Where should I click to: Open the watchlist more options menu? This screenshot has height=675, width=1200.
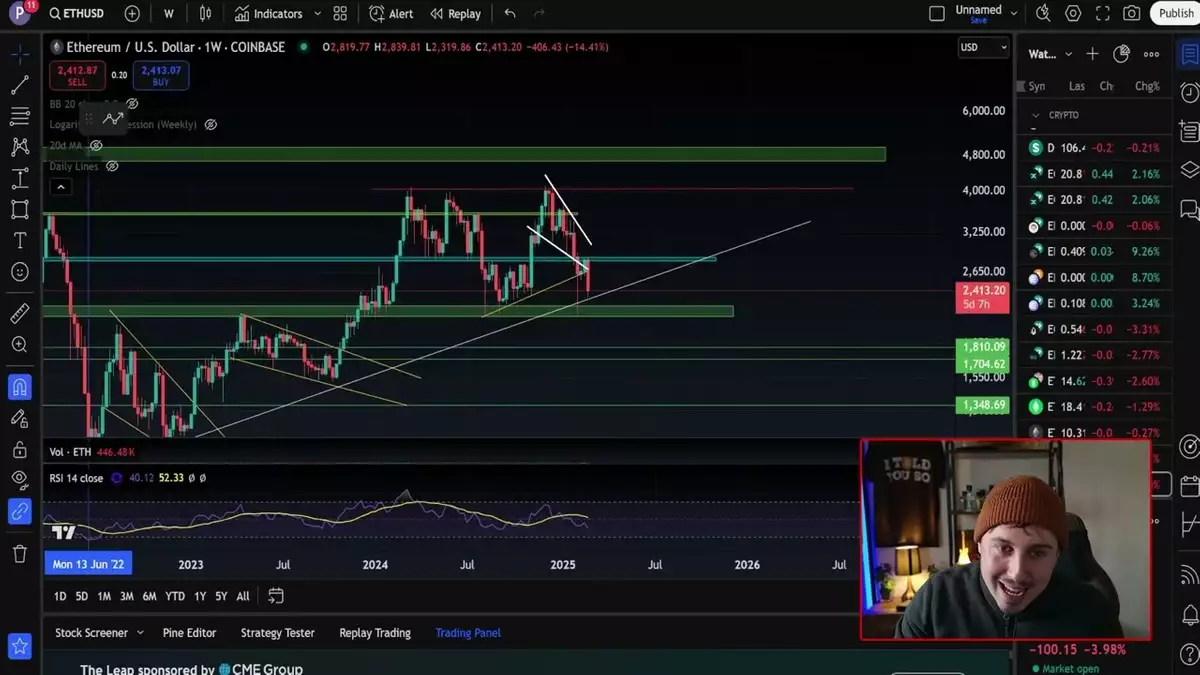click(1151, 54)
